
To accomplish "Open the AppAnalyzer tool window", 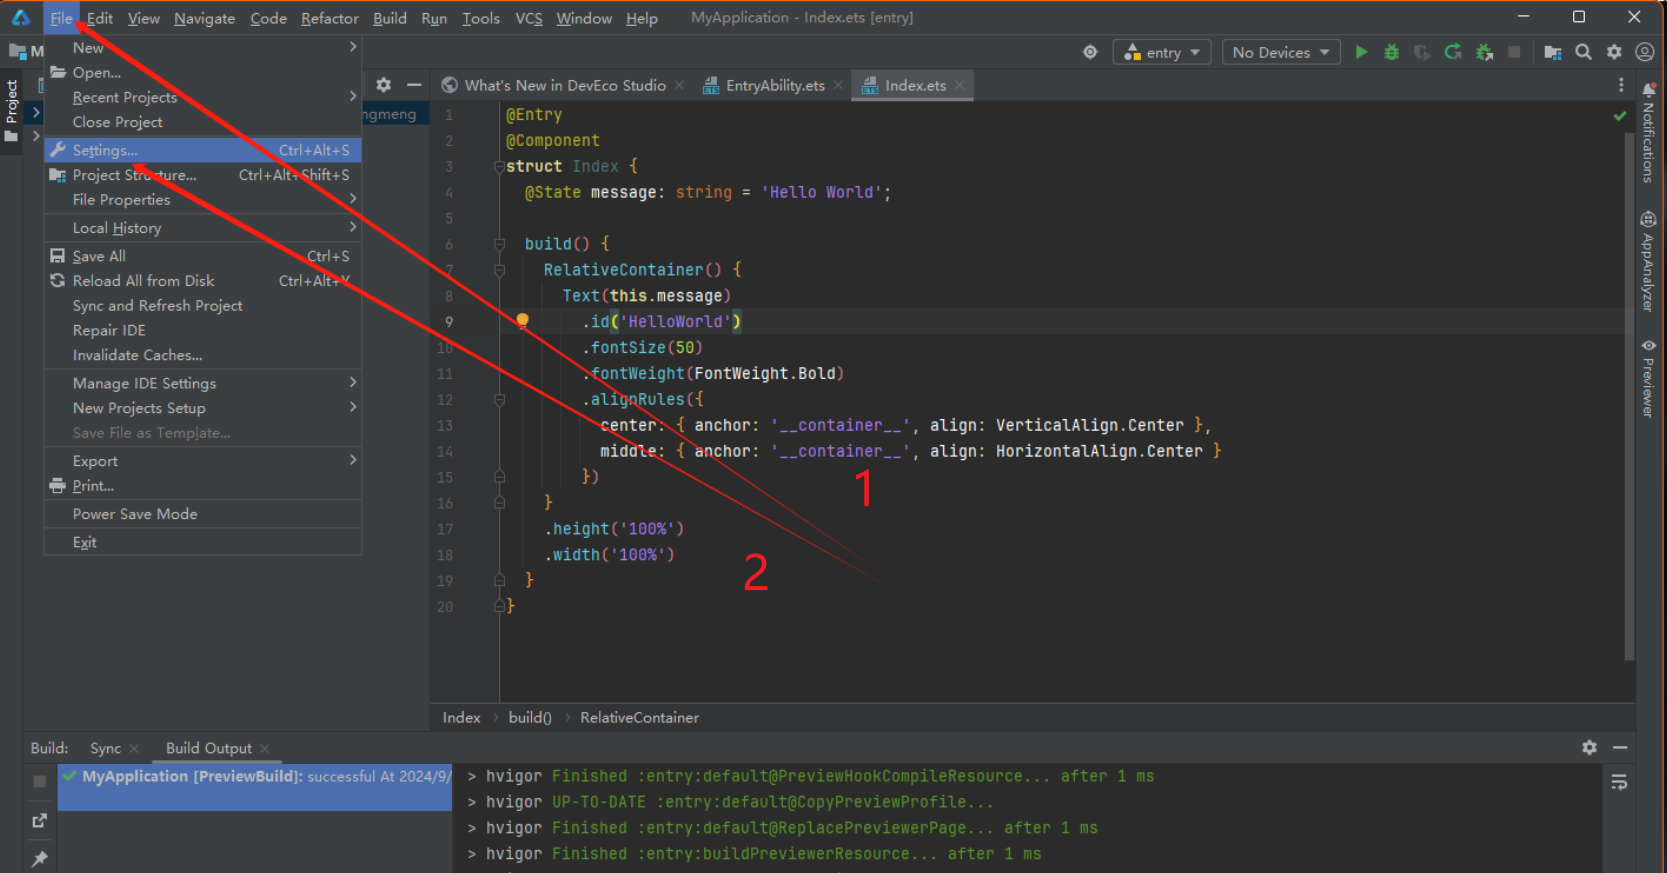I will coord(1649,261).
